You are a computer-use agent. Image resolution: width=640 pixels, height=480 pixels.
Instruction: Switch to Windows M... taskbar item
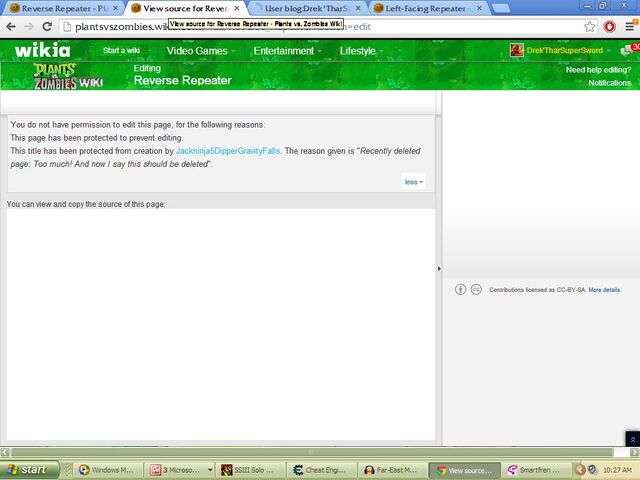pyautogui.click(x=109, y=470)
